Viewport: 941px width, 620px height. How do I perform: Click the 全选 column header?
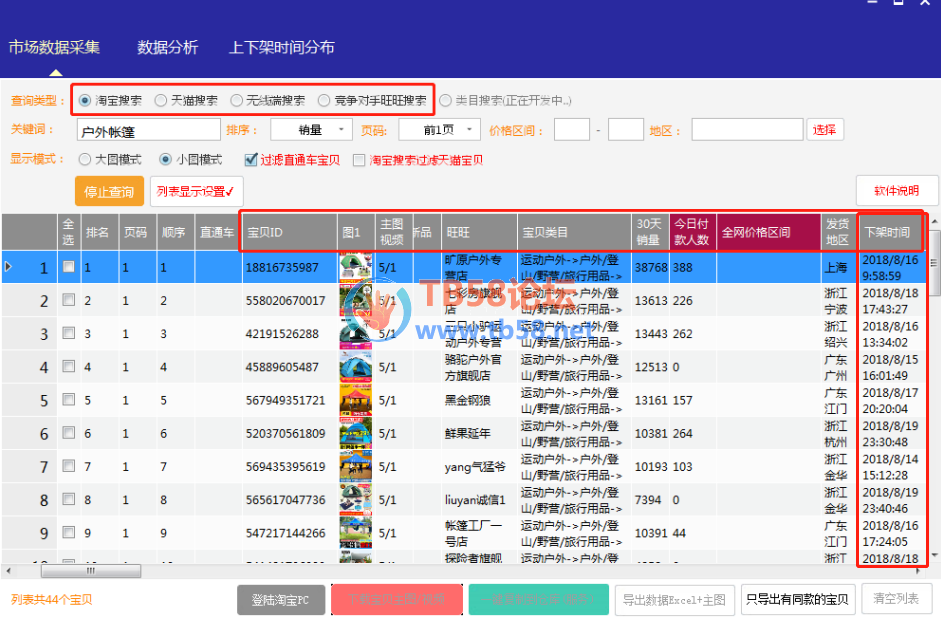[68, 232]
